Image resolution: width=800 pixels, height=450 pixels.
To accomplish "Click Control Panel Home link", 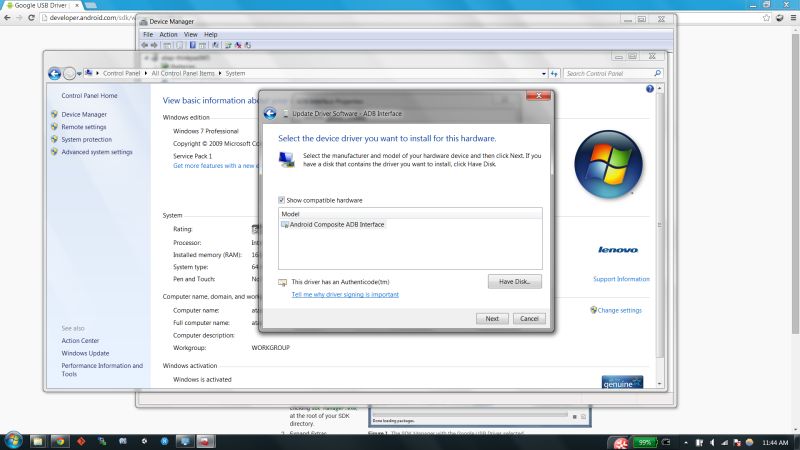I will (89, 95).
